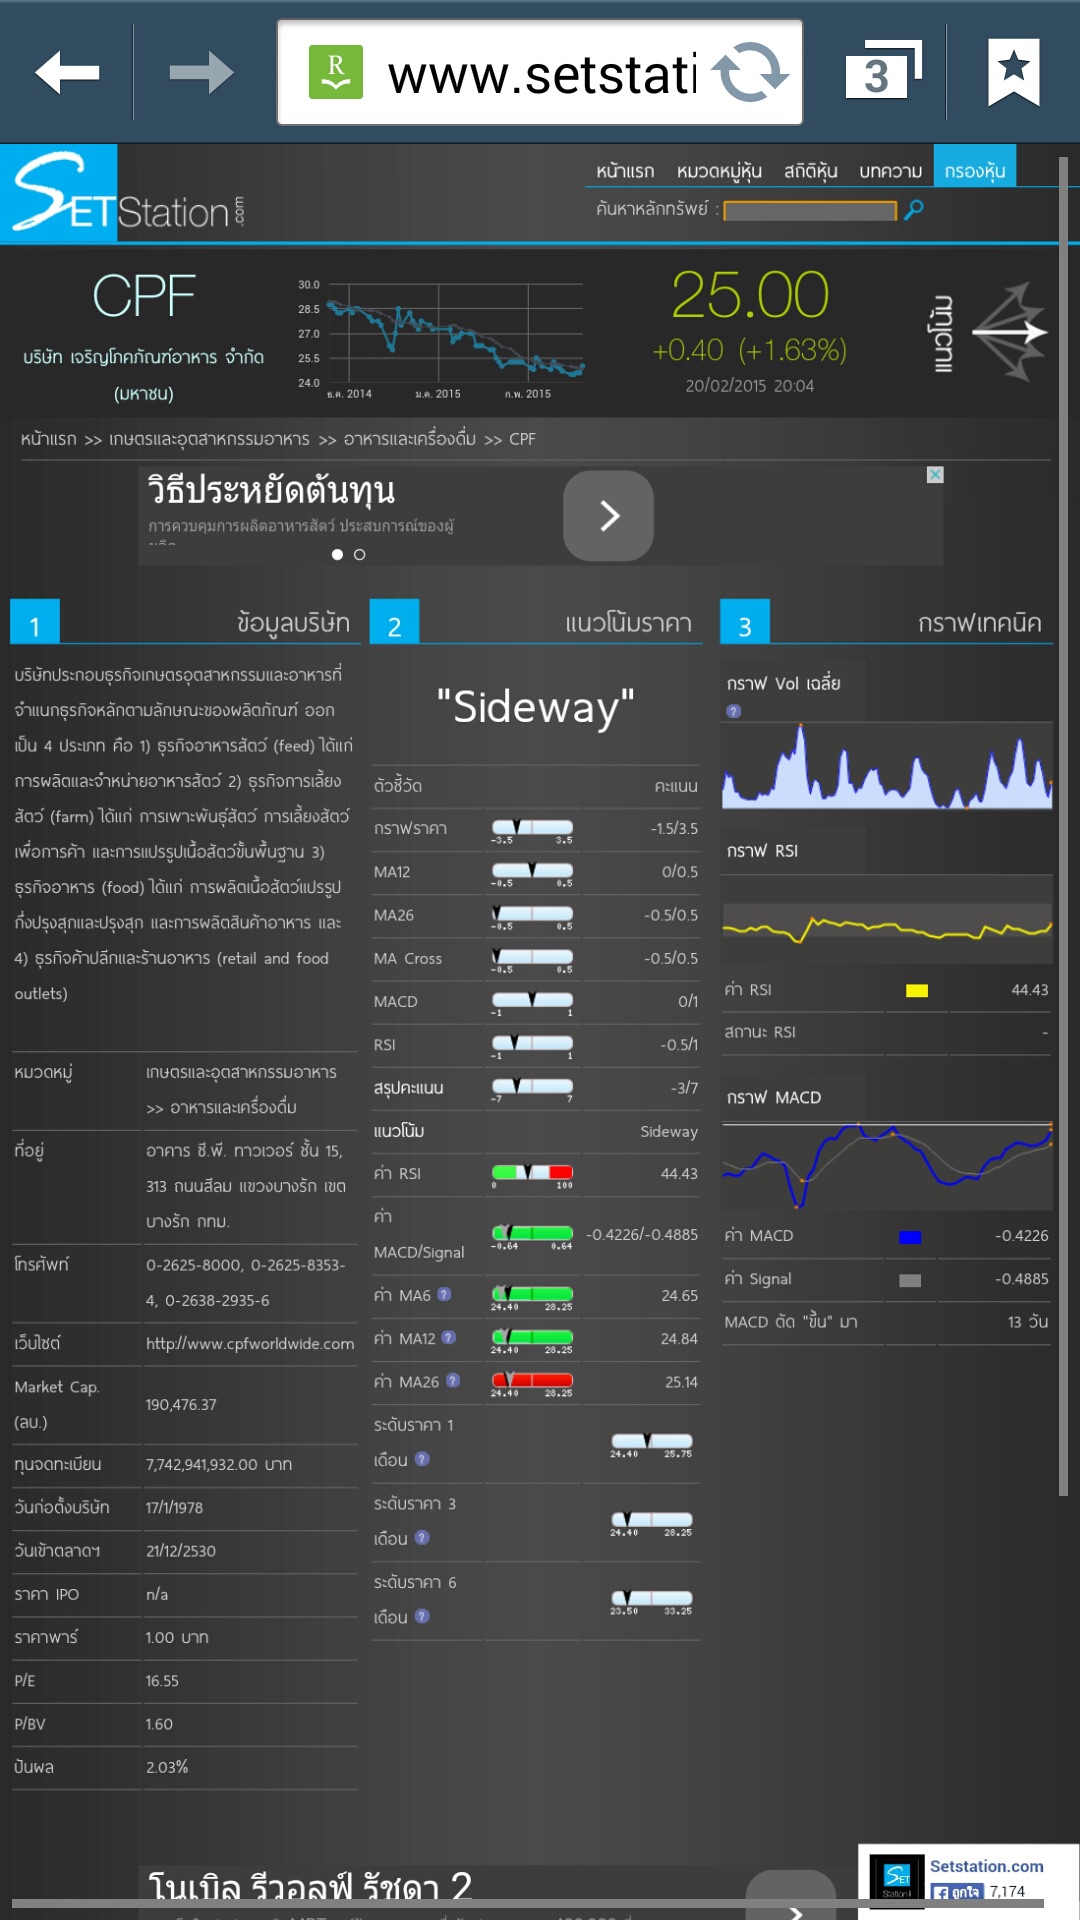Click the vertical page scrollbar
The image size is (1080, 1920).
[x=1063, y=825]
